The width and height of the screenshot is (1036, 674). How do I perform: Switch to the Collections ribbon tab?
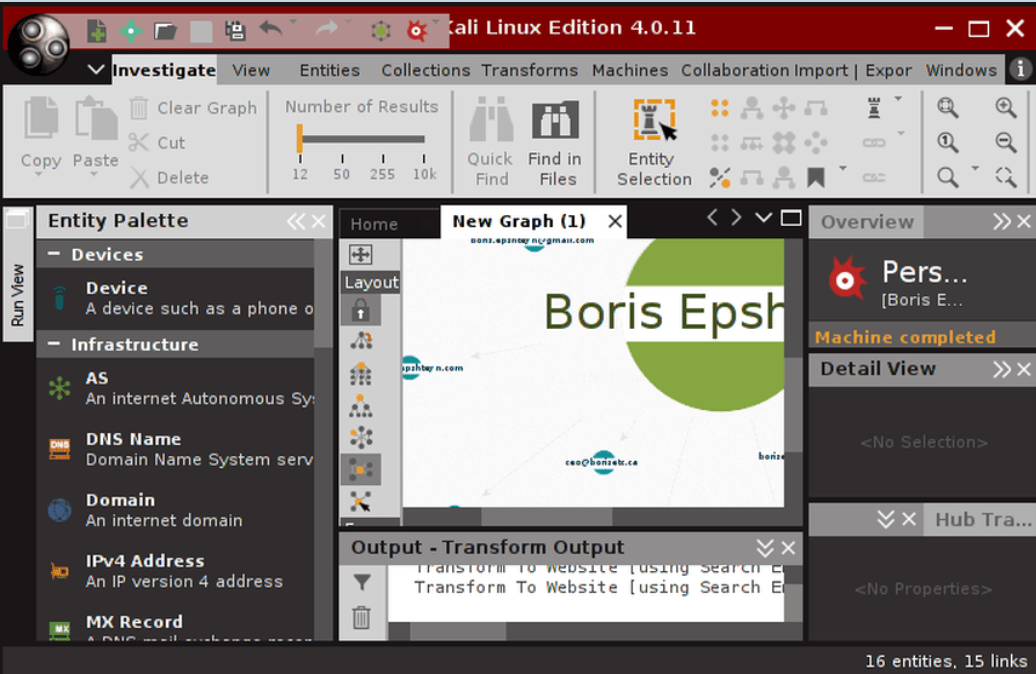pos(426,70)
